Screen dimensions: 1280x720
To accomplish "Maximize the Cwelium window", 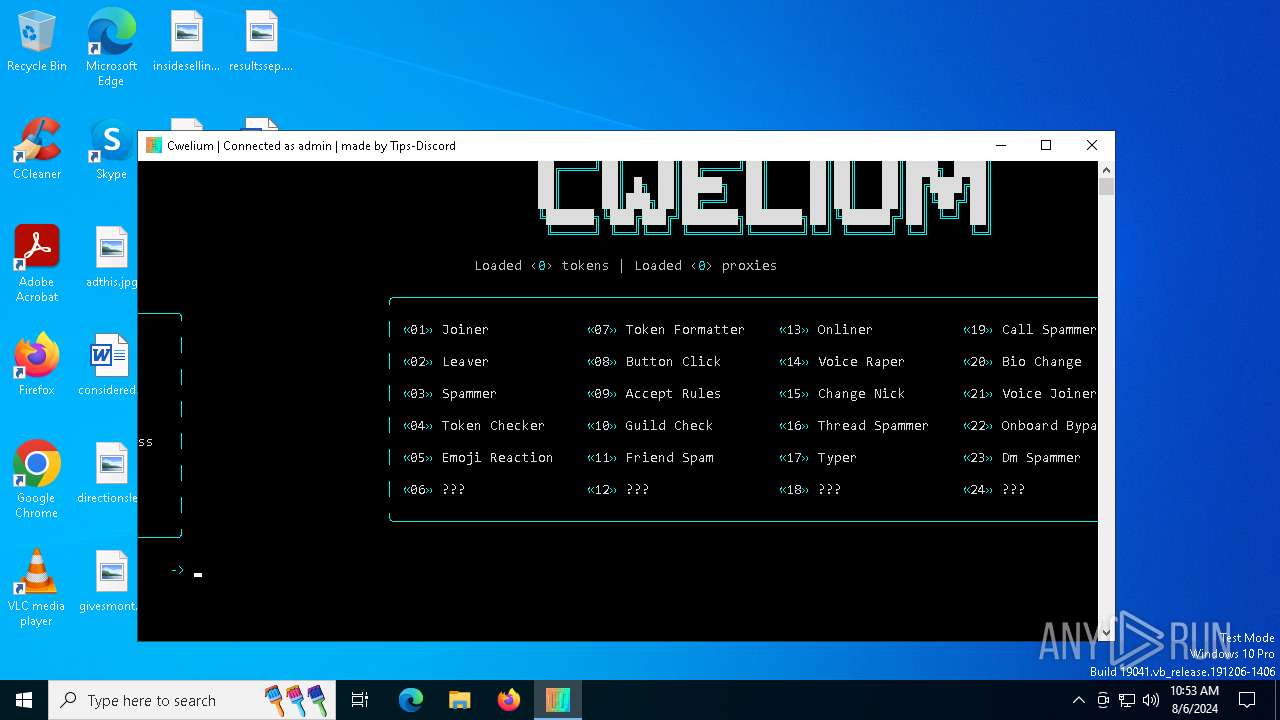I will [x=1046, y=145].
